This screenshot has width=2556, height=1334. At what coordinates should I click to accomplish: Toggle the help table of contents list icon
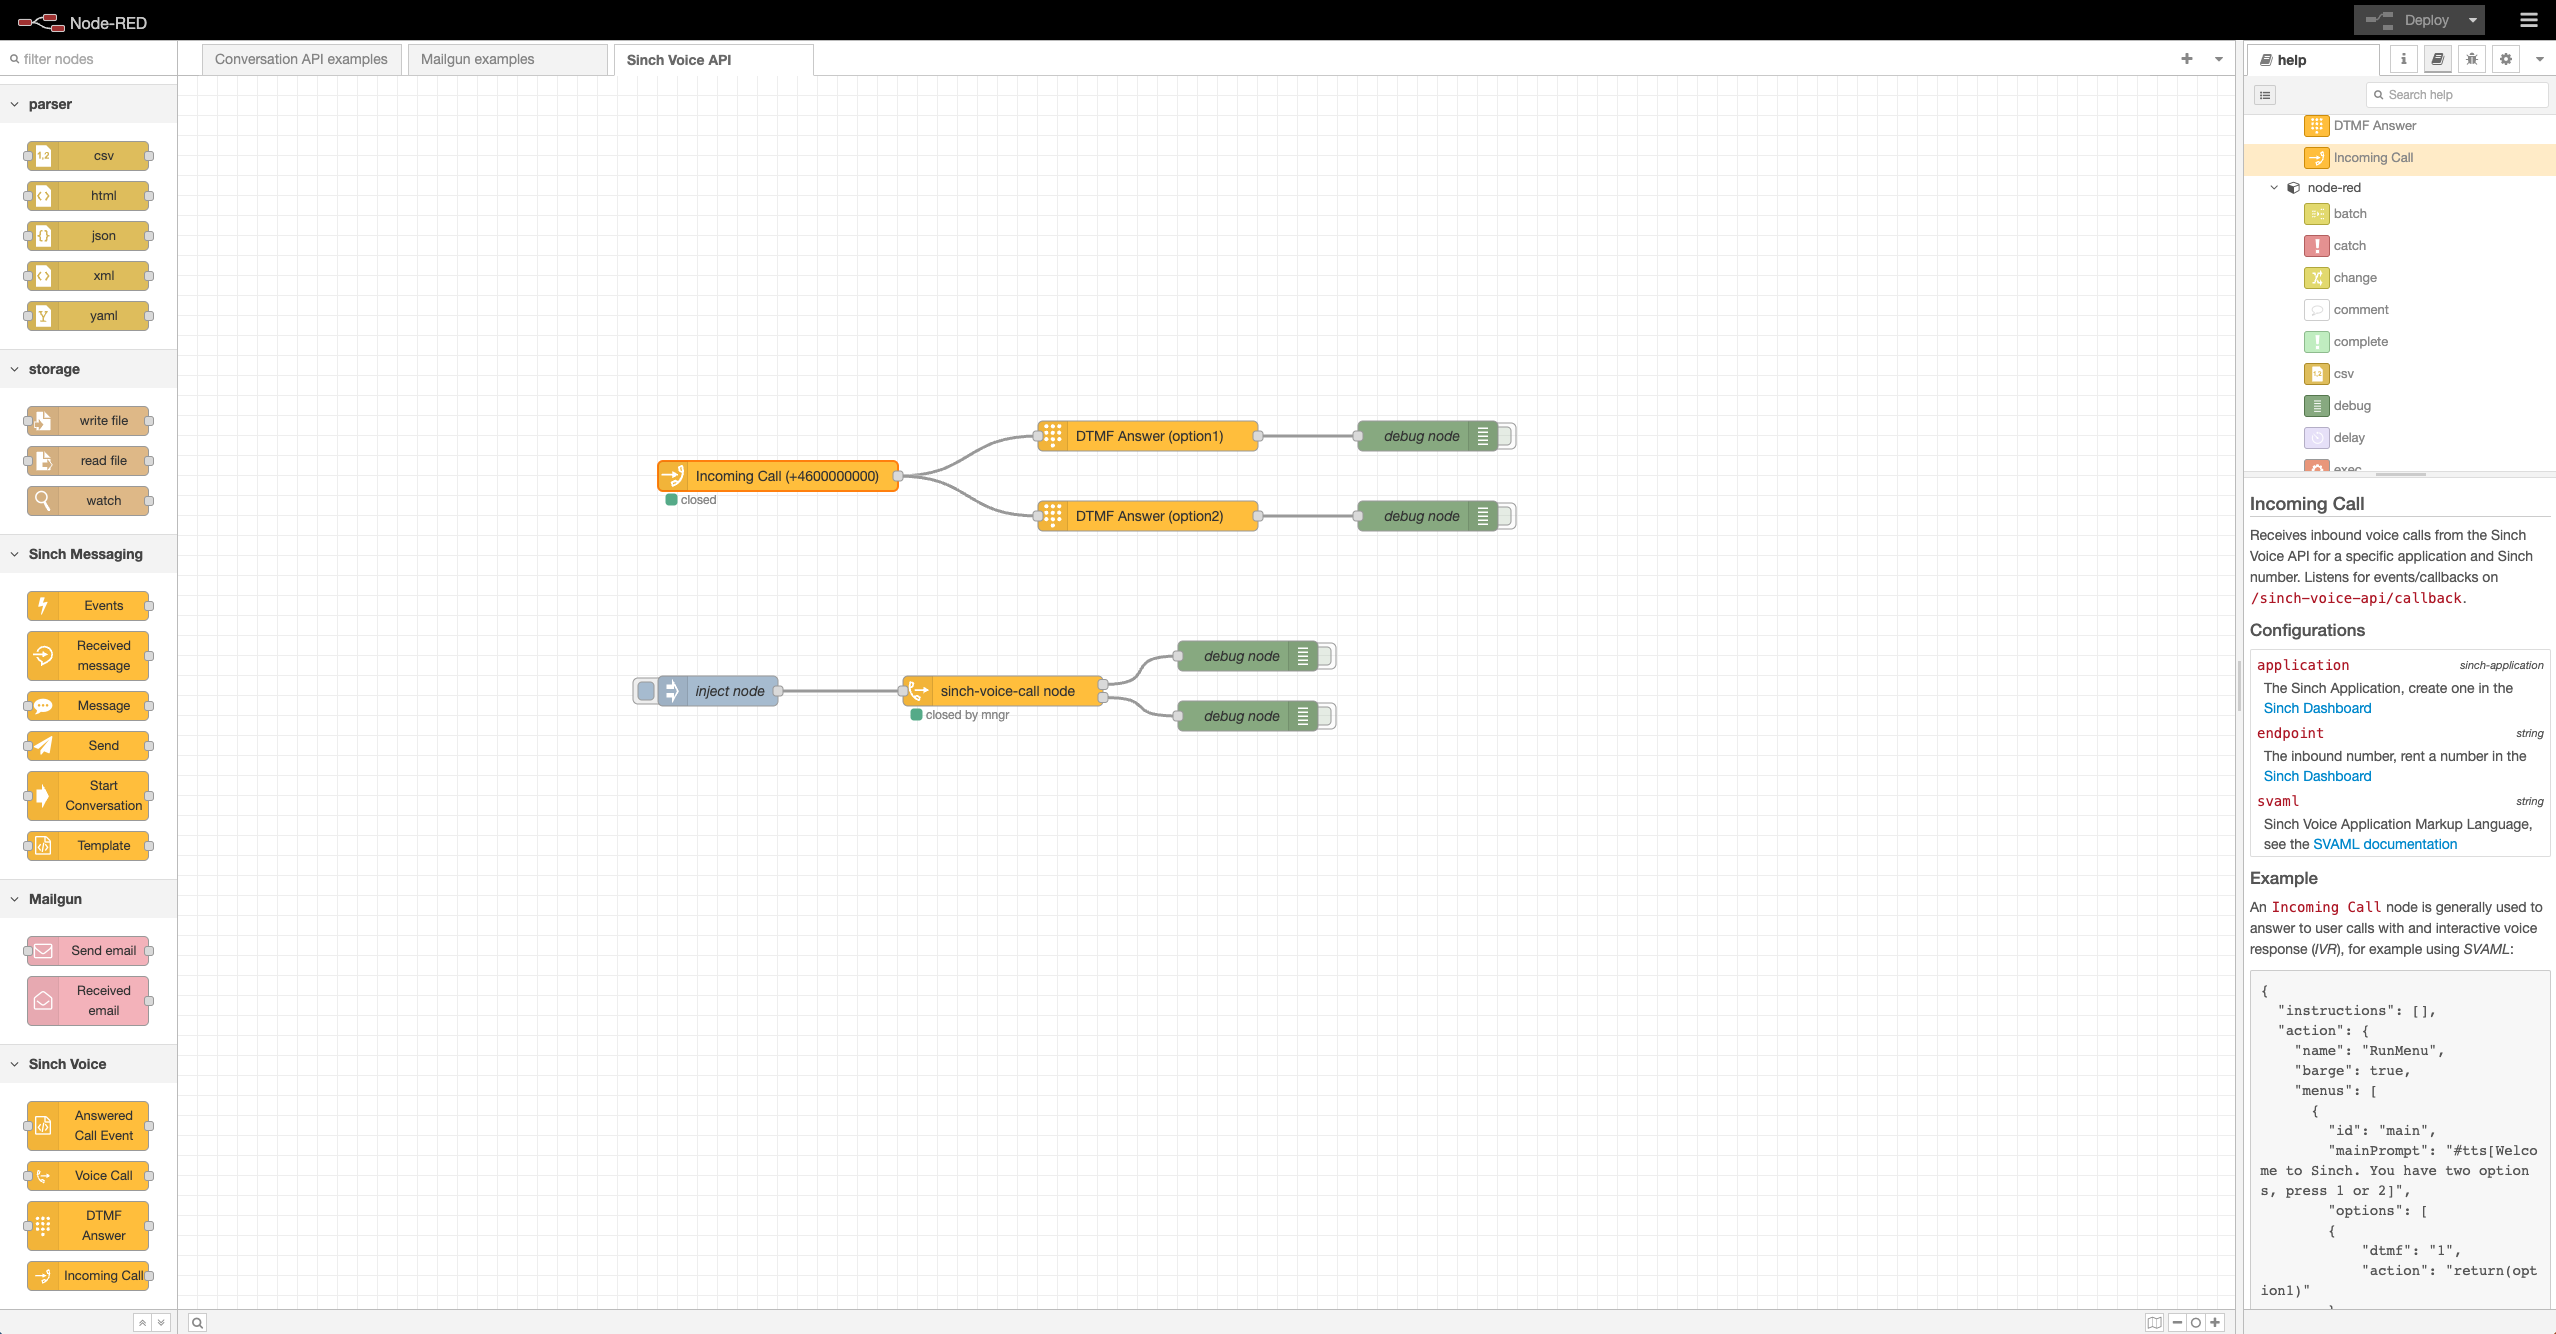[x=2266, y=95]
